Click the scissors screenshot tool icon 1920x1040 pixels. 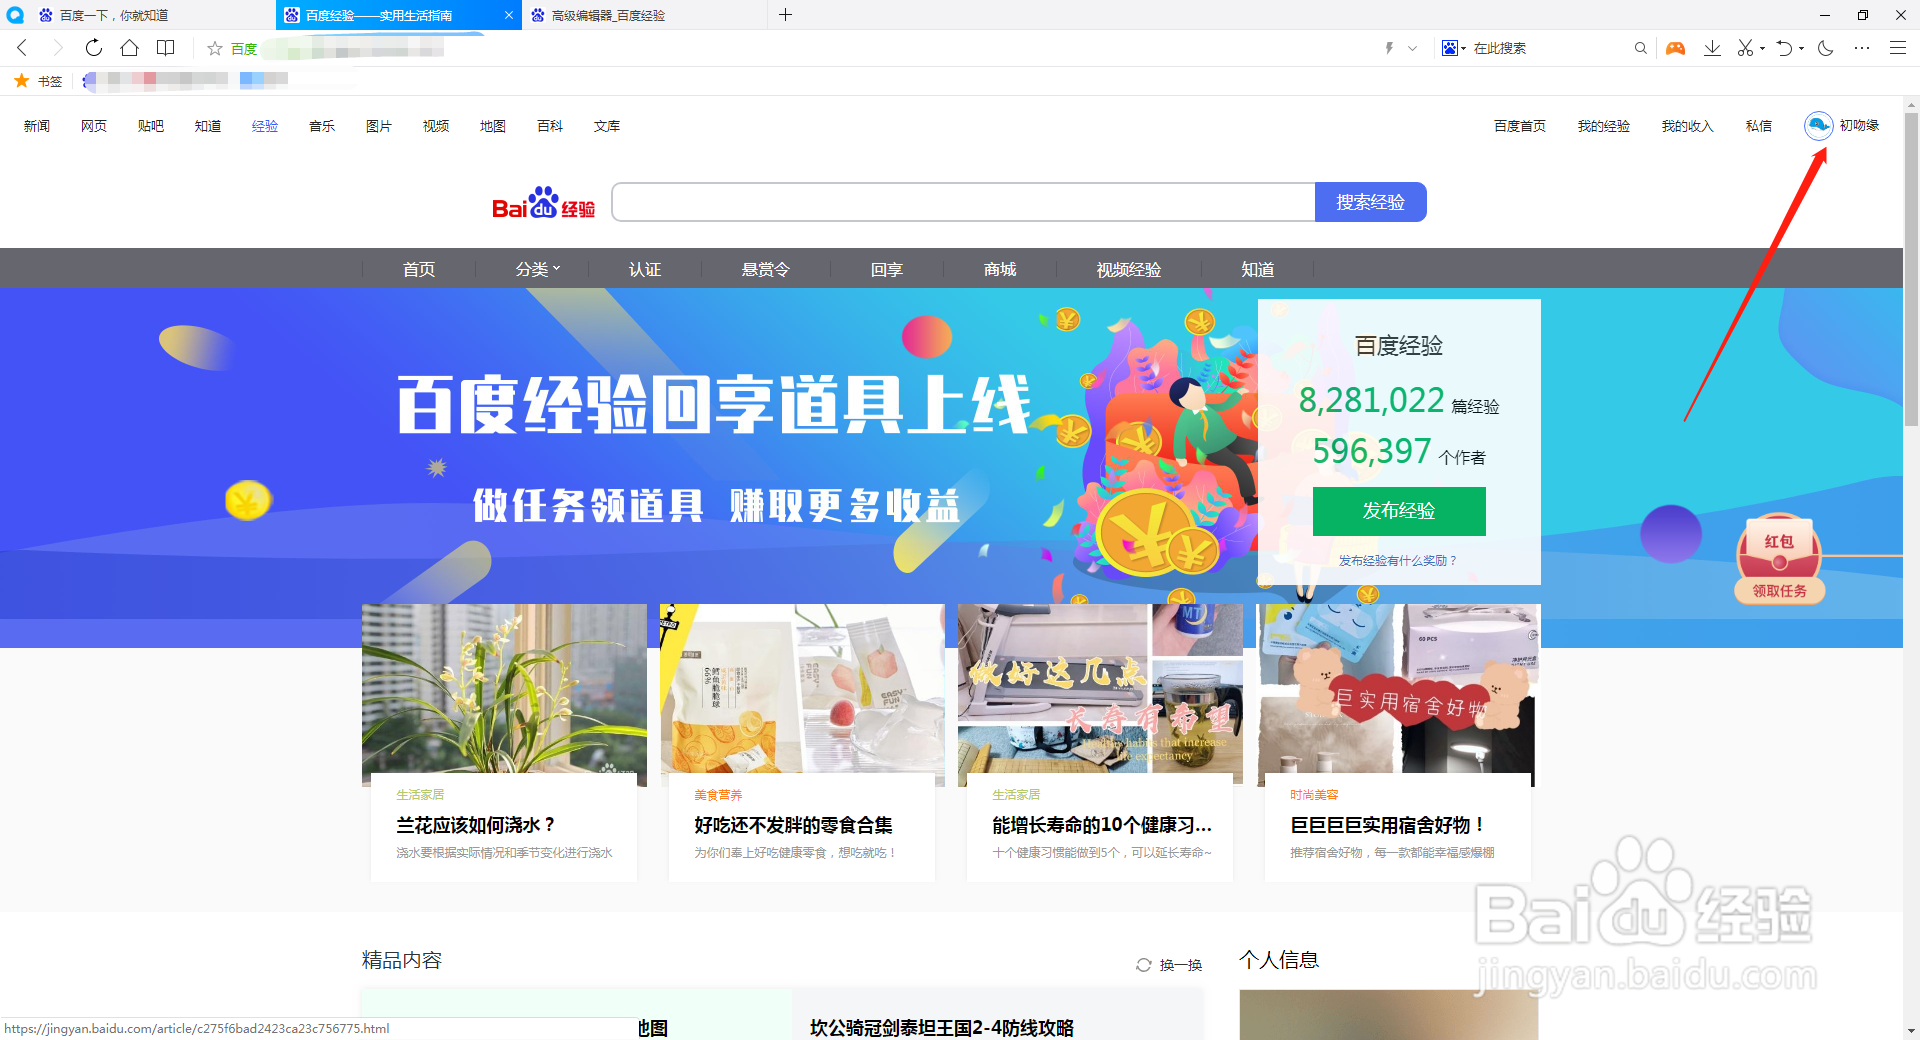pyautogui.click(x=1745, y=48)
